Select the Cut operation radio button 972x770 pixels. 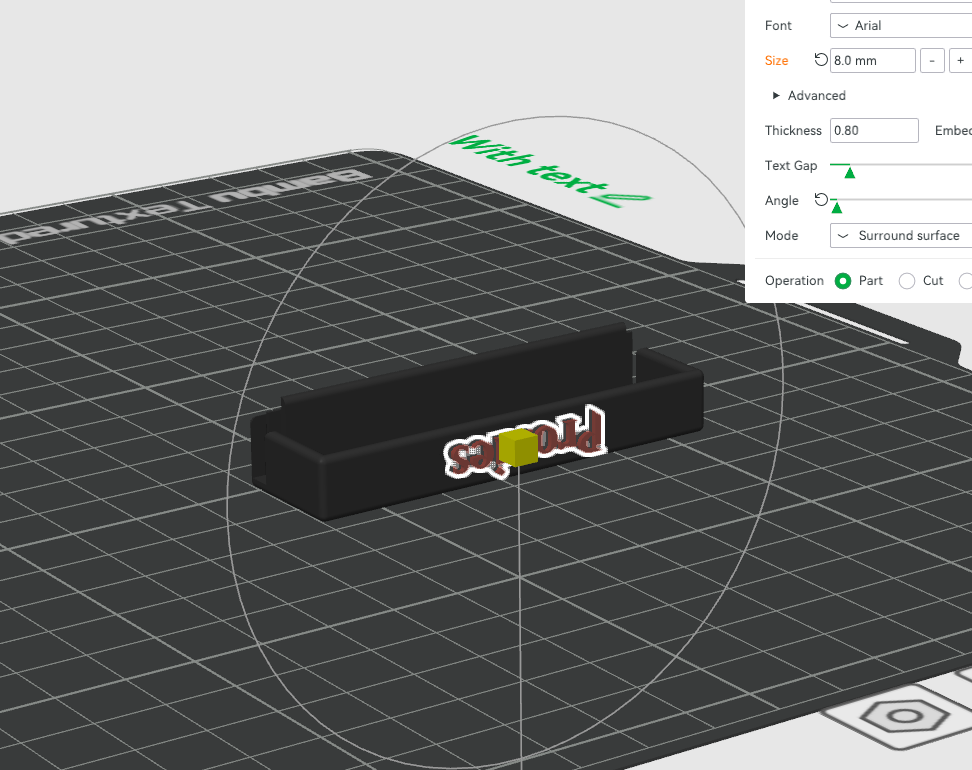click(907, 281)
